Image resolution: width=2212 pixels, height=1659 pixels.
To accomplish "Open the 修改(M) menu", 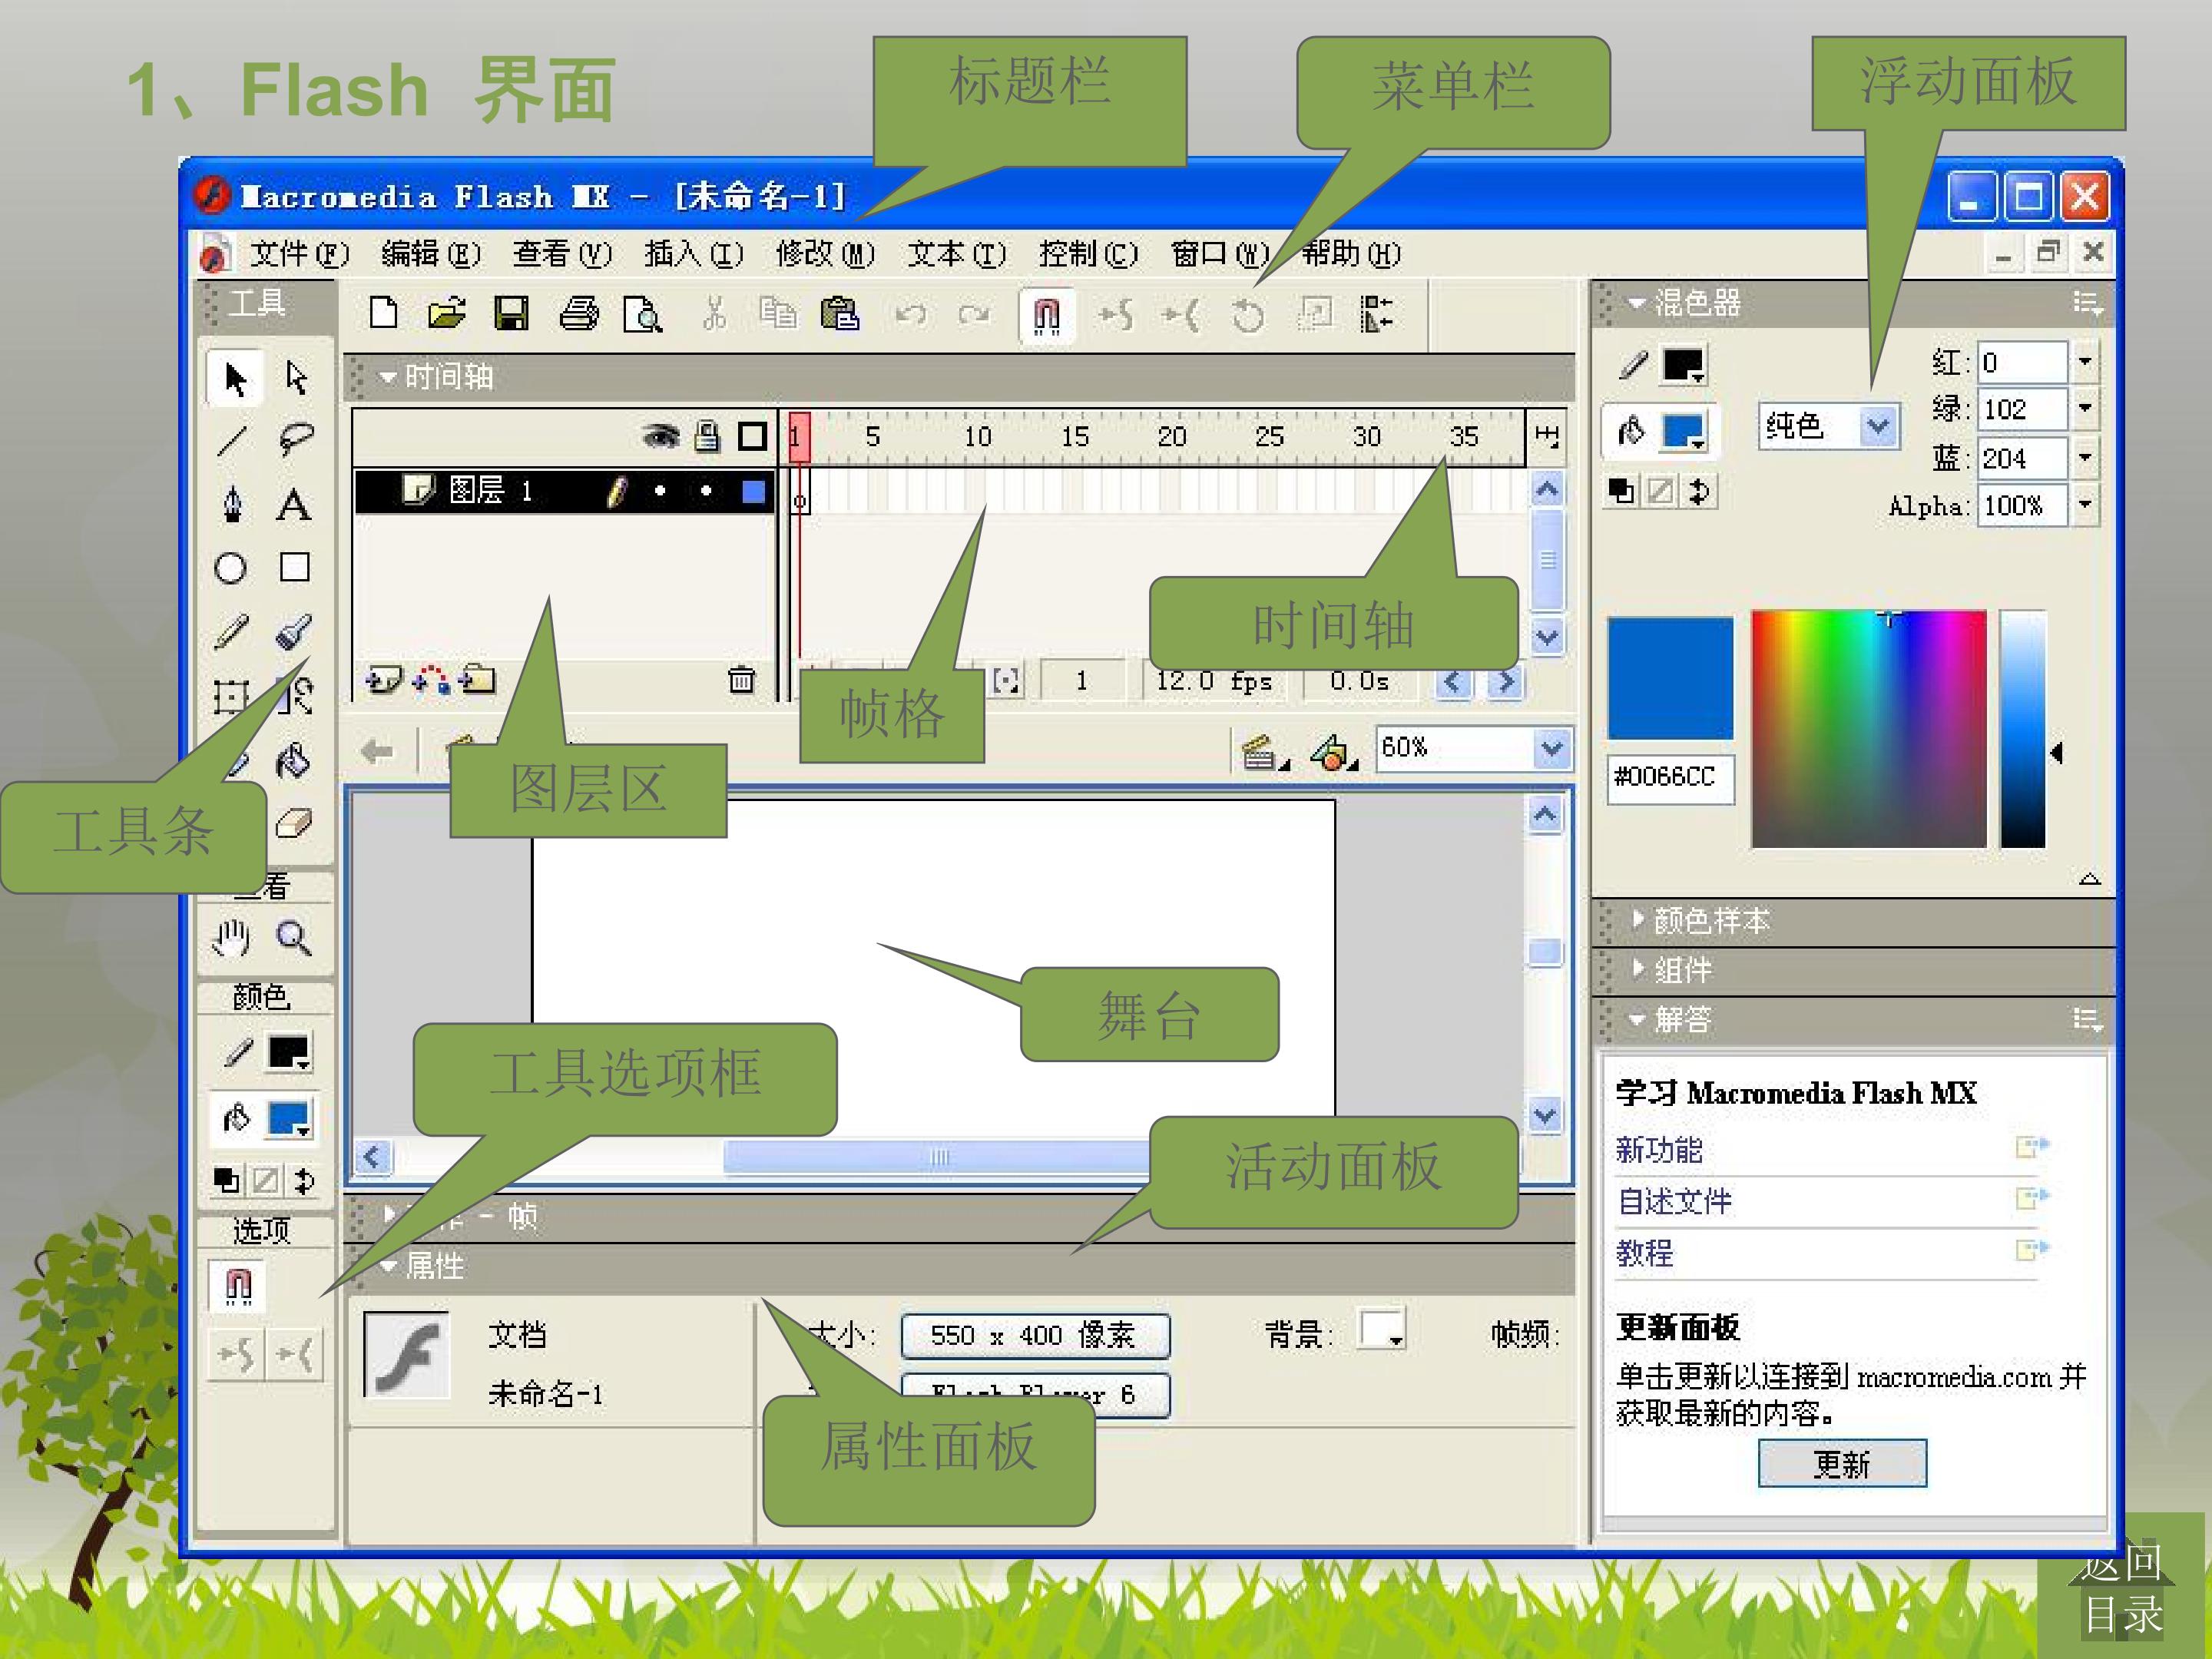I will [825, 254].
